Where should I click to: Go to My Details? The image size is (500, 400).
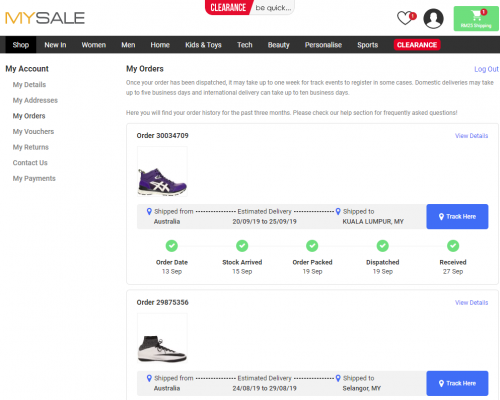[x=29, y=85]
